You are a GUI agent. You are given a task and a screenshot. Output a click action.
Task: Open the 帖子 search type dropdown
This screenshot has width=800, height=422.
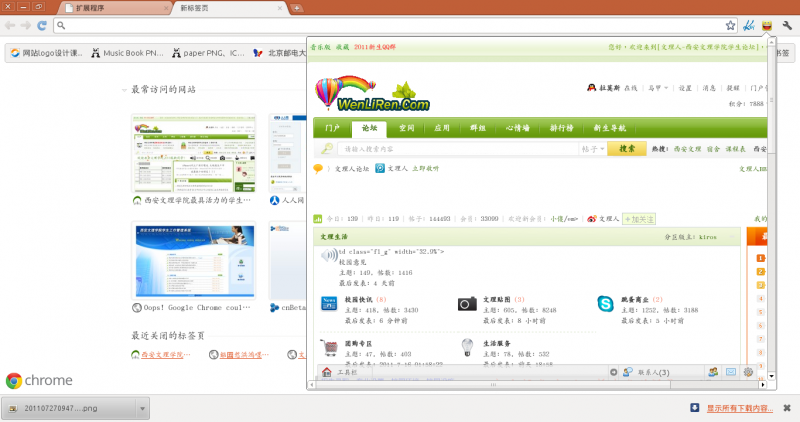tap(593, 149)
